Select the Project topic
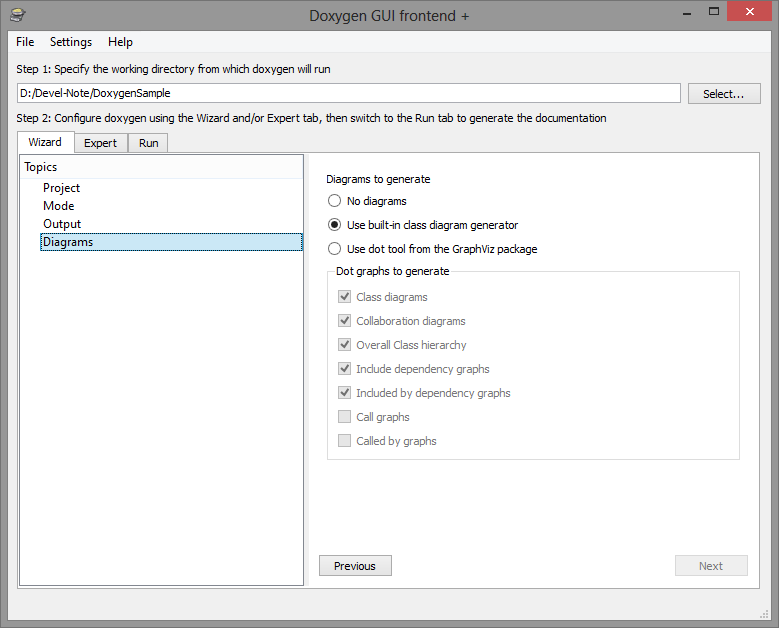Image resolution: width=779 pixels, height=628 pixels. coord(61,188)
